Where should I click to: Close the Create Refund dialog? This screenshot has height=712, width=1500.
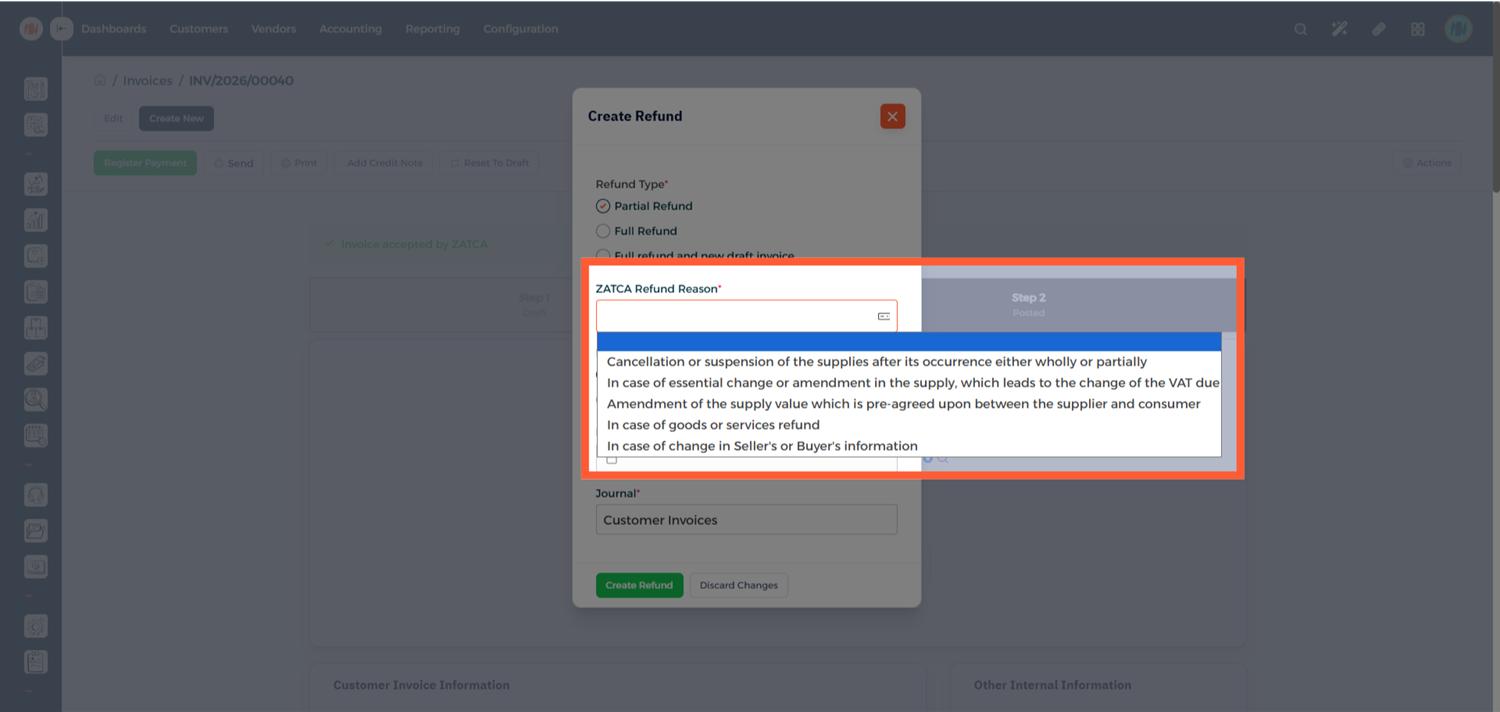(x=892, y=117)
